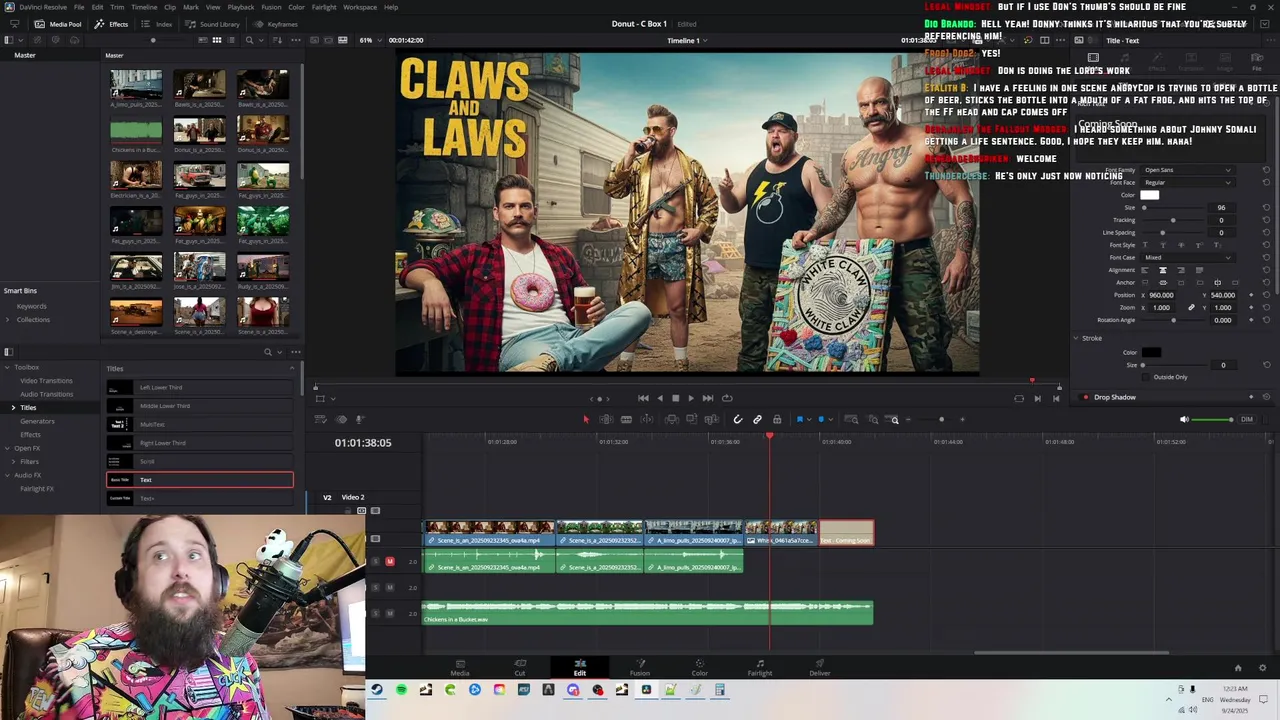This screenshot has width=1280, height=720.
Task: Select the Text title preset
Action: 200,480
